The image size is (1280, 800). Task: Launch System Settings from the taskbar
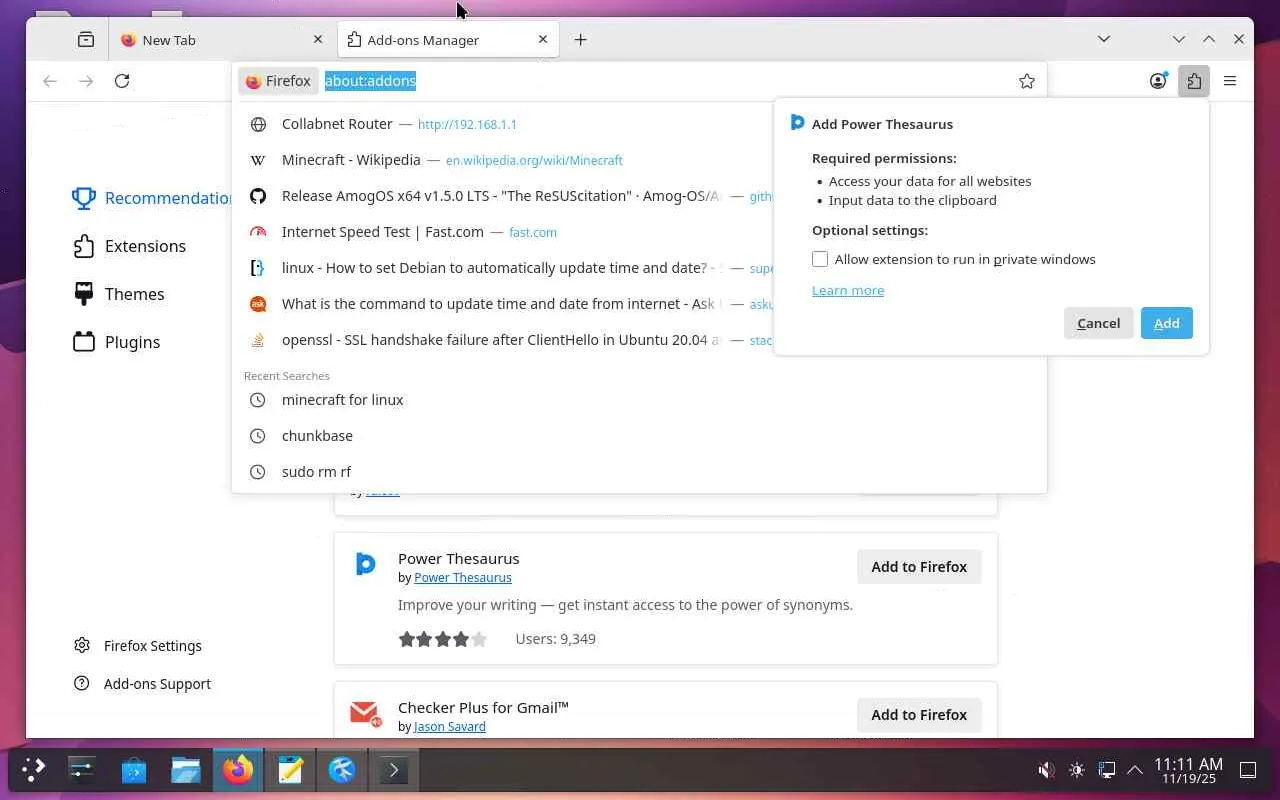[x=81, y=769]
